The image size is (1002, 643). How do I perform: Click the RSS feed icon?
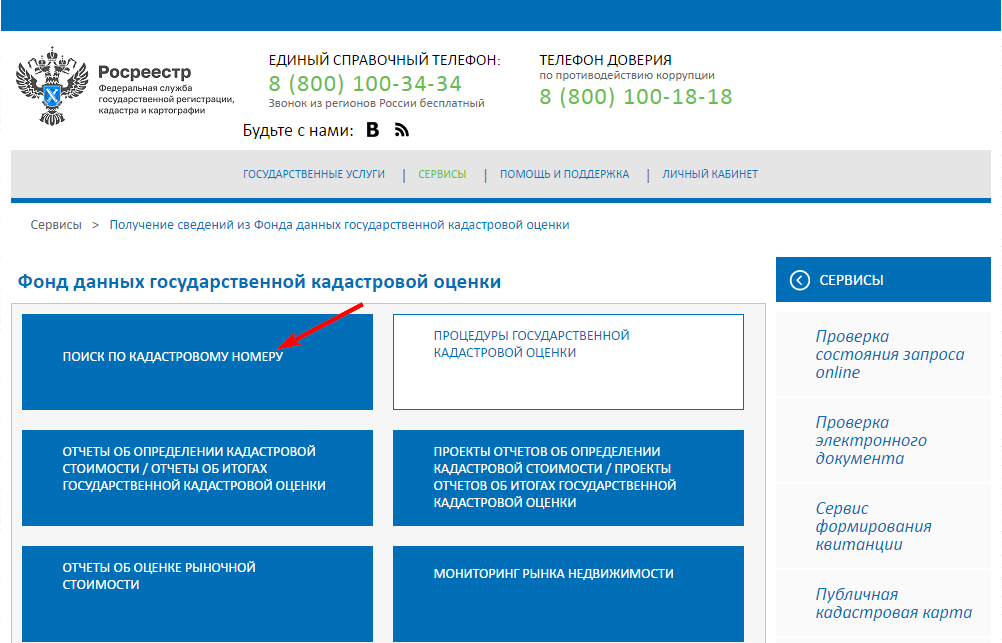[400, 130]
